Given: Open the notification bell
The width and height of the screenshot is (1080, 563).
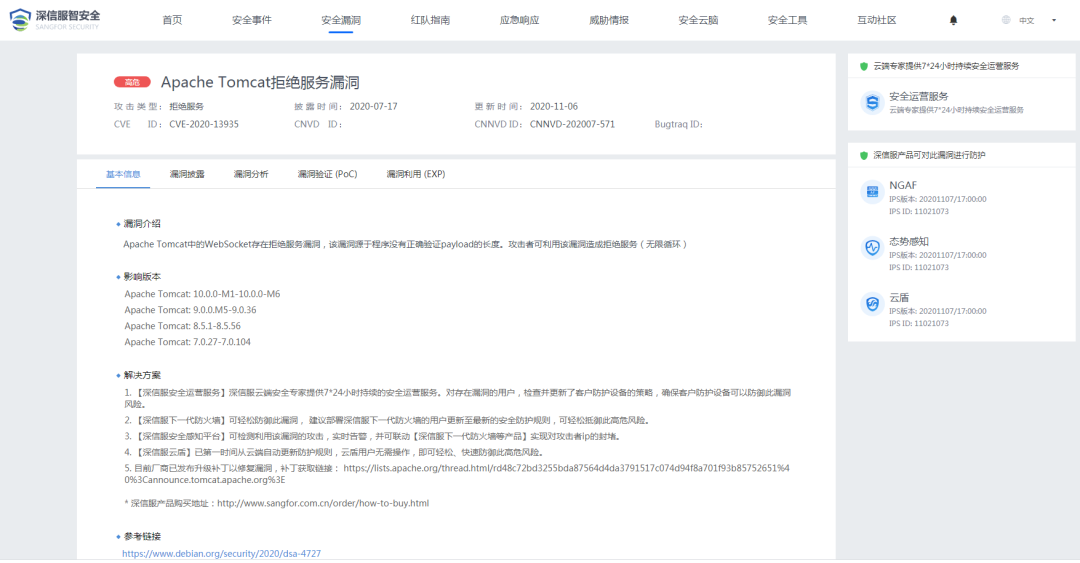Looking at the screenshot, I should (x=953, y=20).
